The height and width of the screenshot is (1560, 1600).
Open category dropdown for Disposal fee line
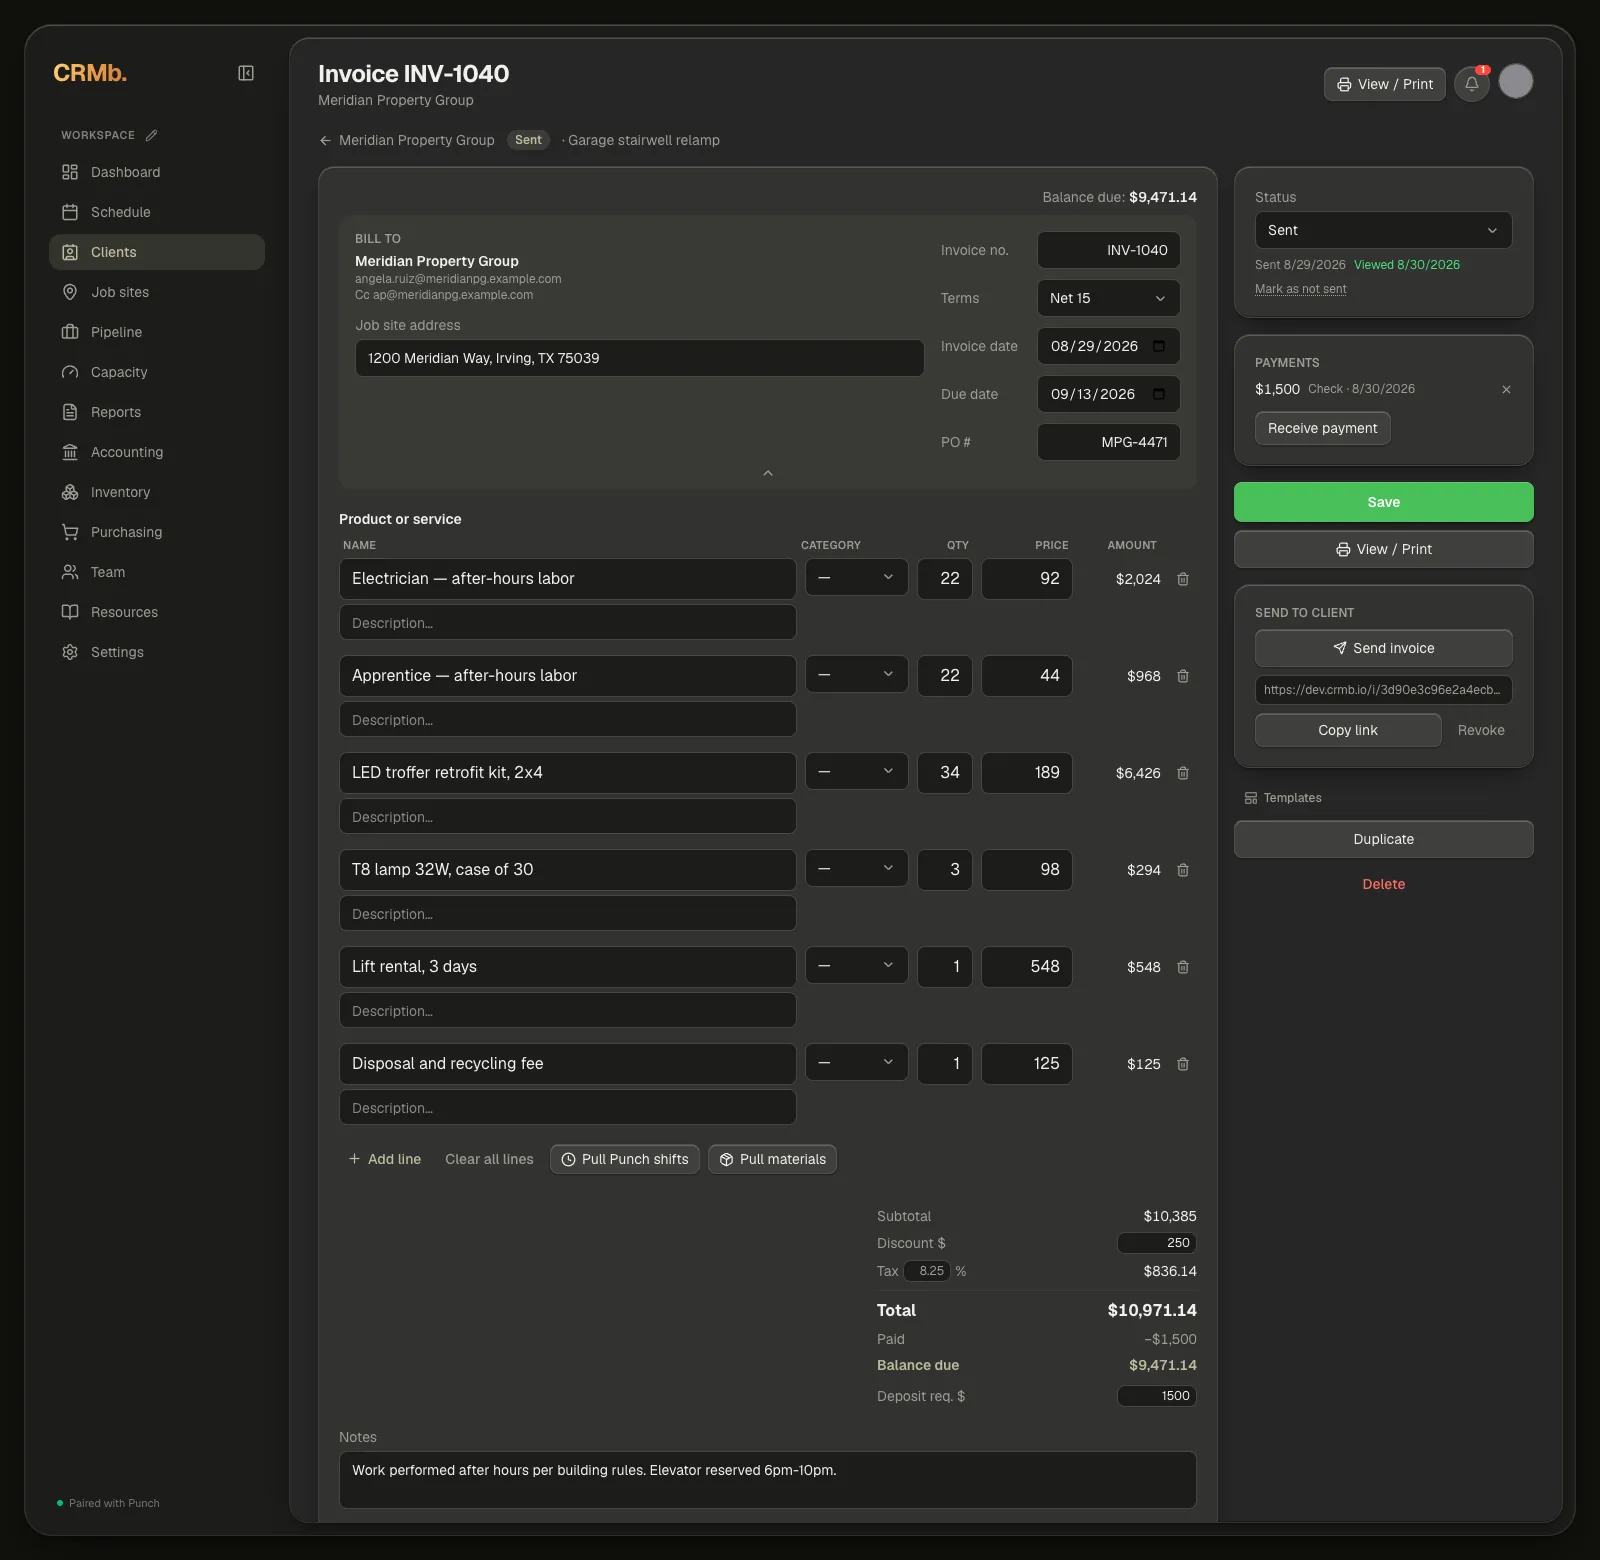pyautogui.click(x=857, y=1062)
